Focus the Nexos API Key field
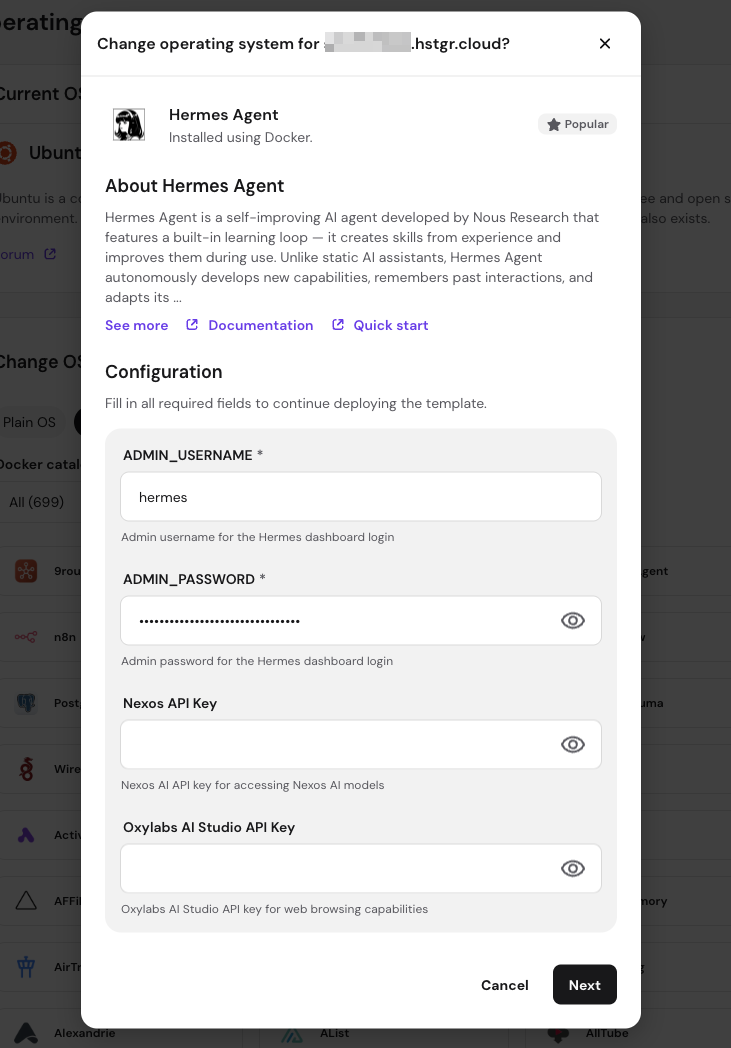Viewport: 731px width, 1048px height. [x=361, y=745]
